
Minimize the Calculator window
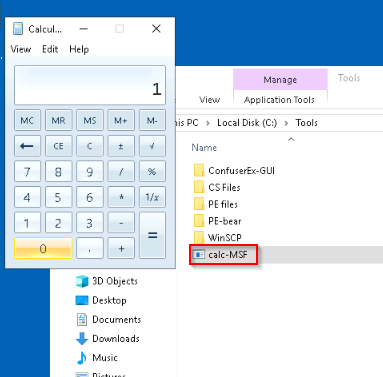click(x=84, y=29)
